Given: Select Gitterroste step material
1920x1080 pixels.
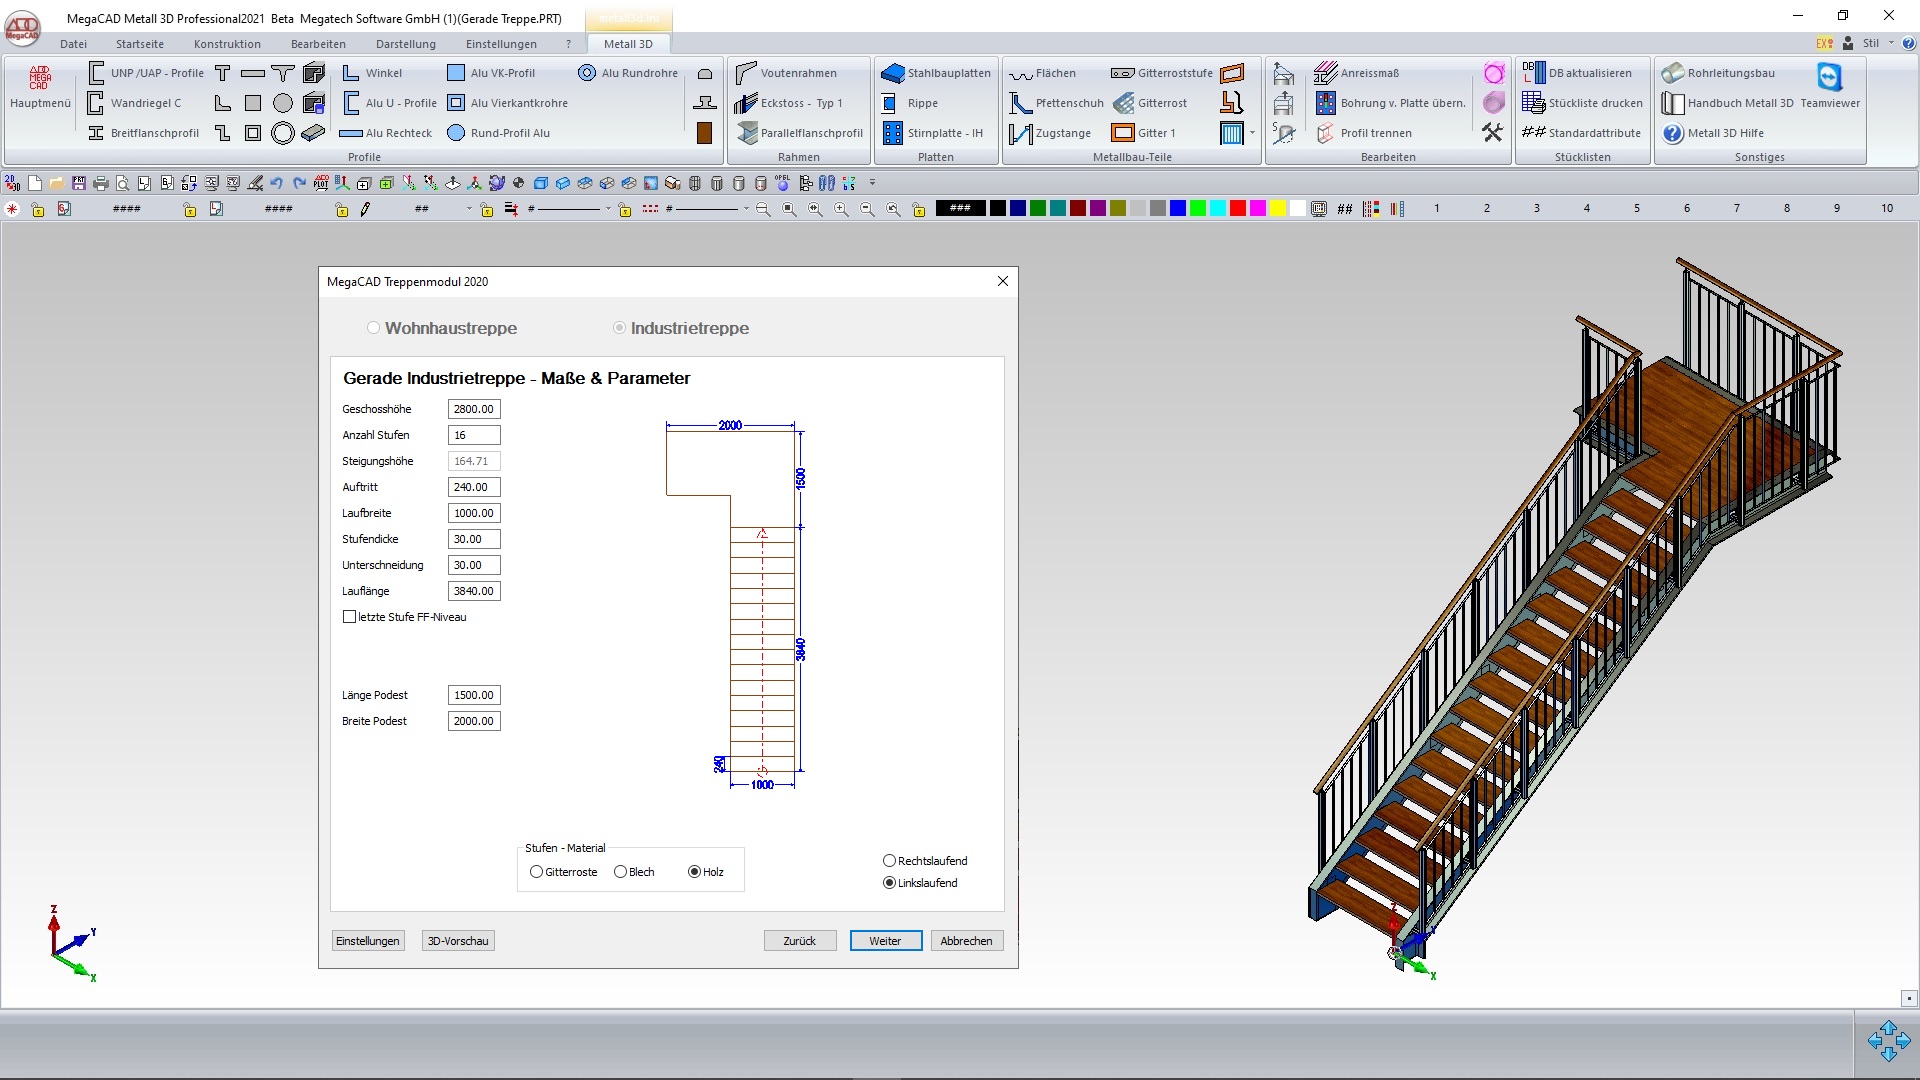Looking at the screenshot, I should tap(537, 872).
